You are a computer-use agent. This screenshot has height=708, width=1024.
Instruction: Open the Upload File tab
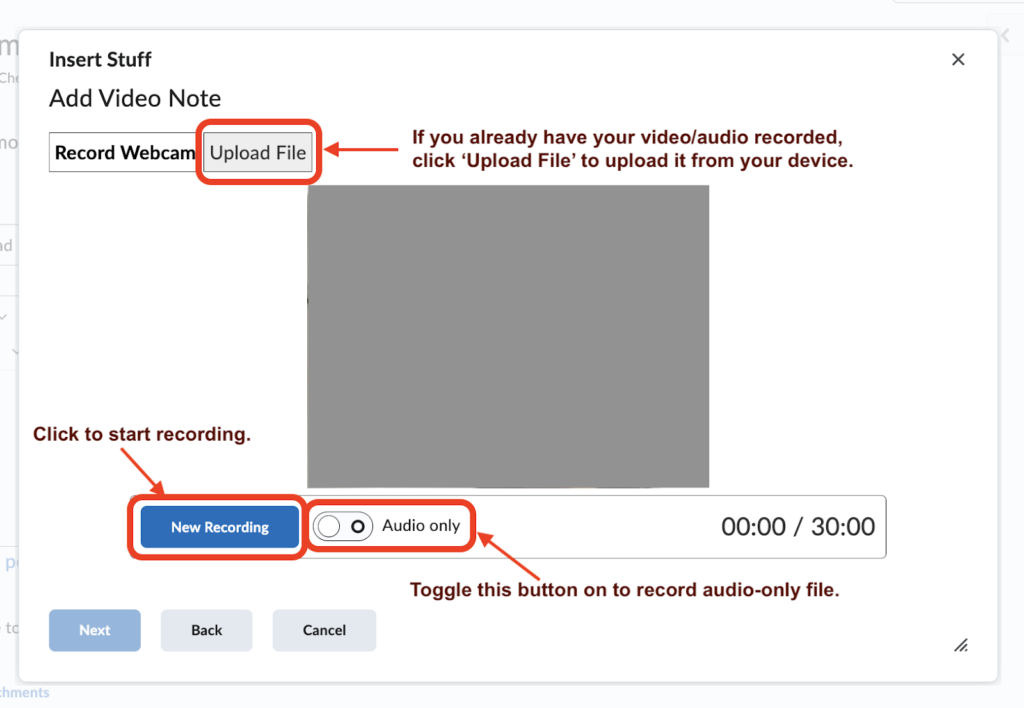[x=257, y=152]
